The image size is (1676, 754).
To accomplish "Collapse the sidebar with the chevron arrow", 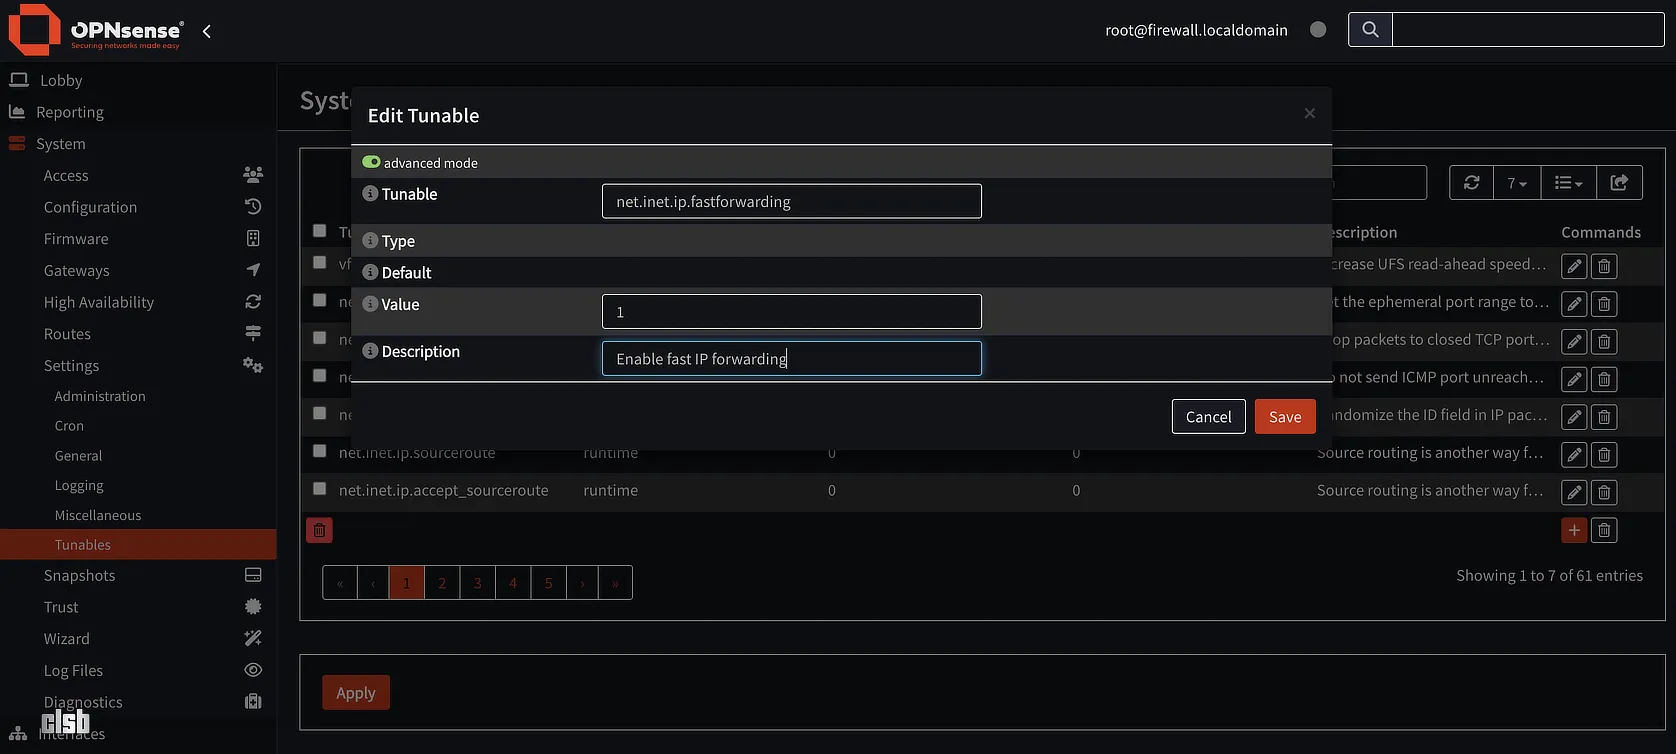I will pyautogui.click(x=207, y=31).
